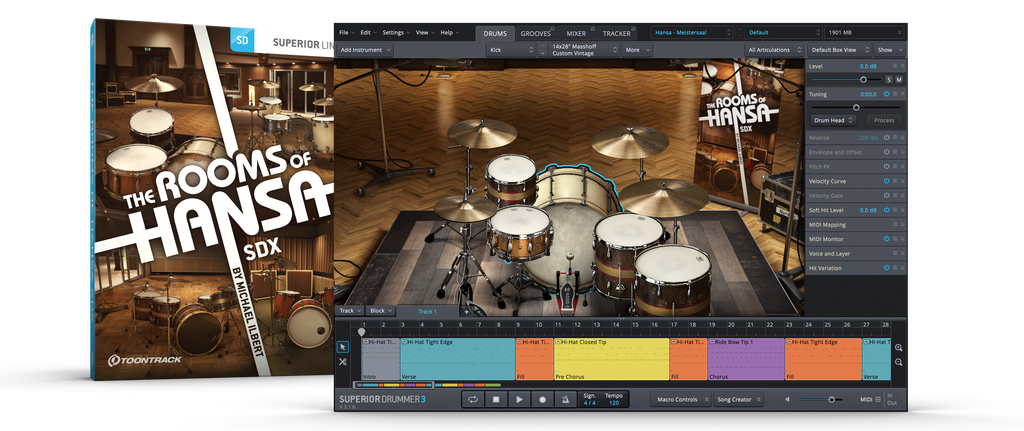Image resolution: width=1024 pixels, height=431 pixels.
Task: Toggle the Tuning power button
Action: [x=887, y=94]
